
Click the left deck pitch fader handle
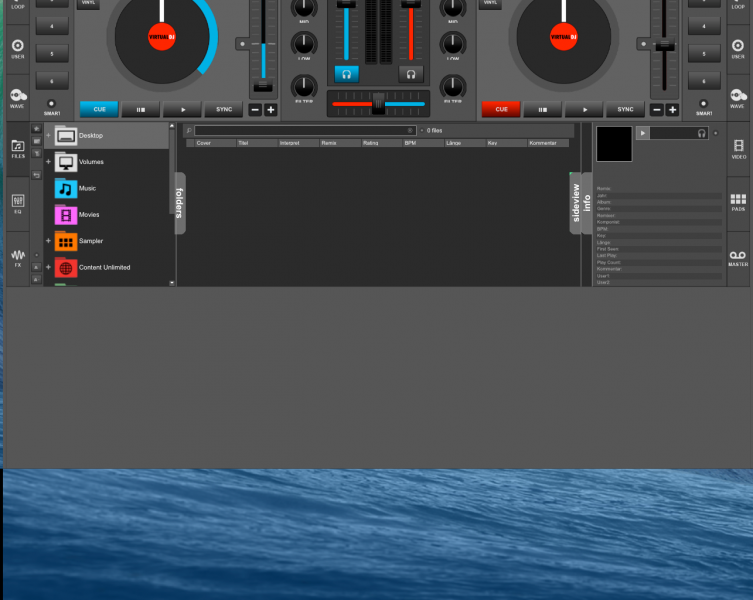pos(263,87)
